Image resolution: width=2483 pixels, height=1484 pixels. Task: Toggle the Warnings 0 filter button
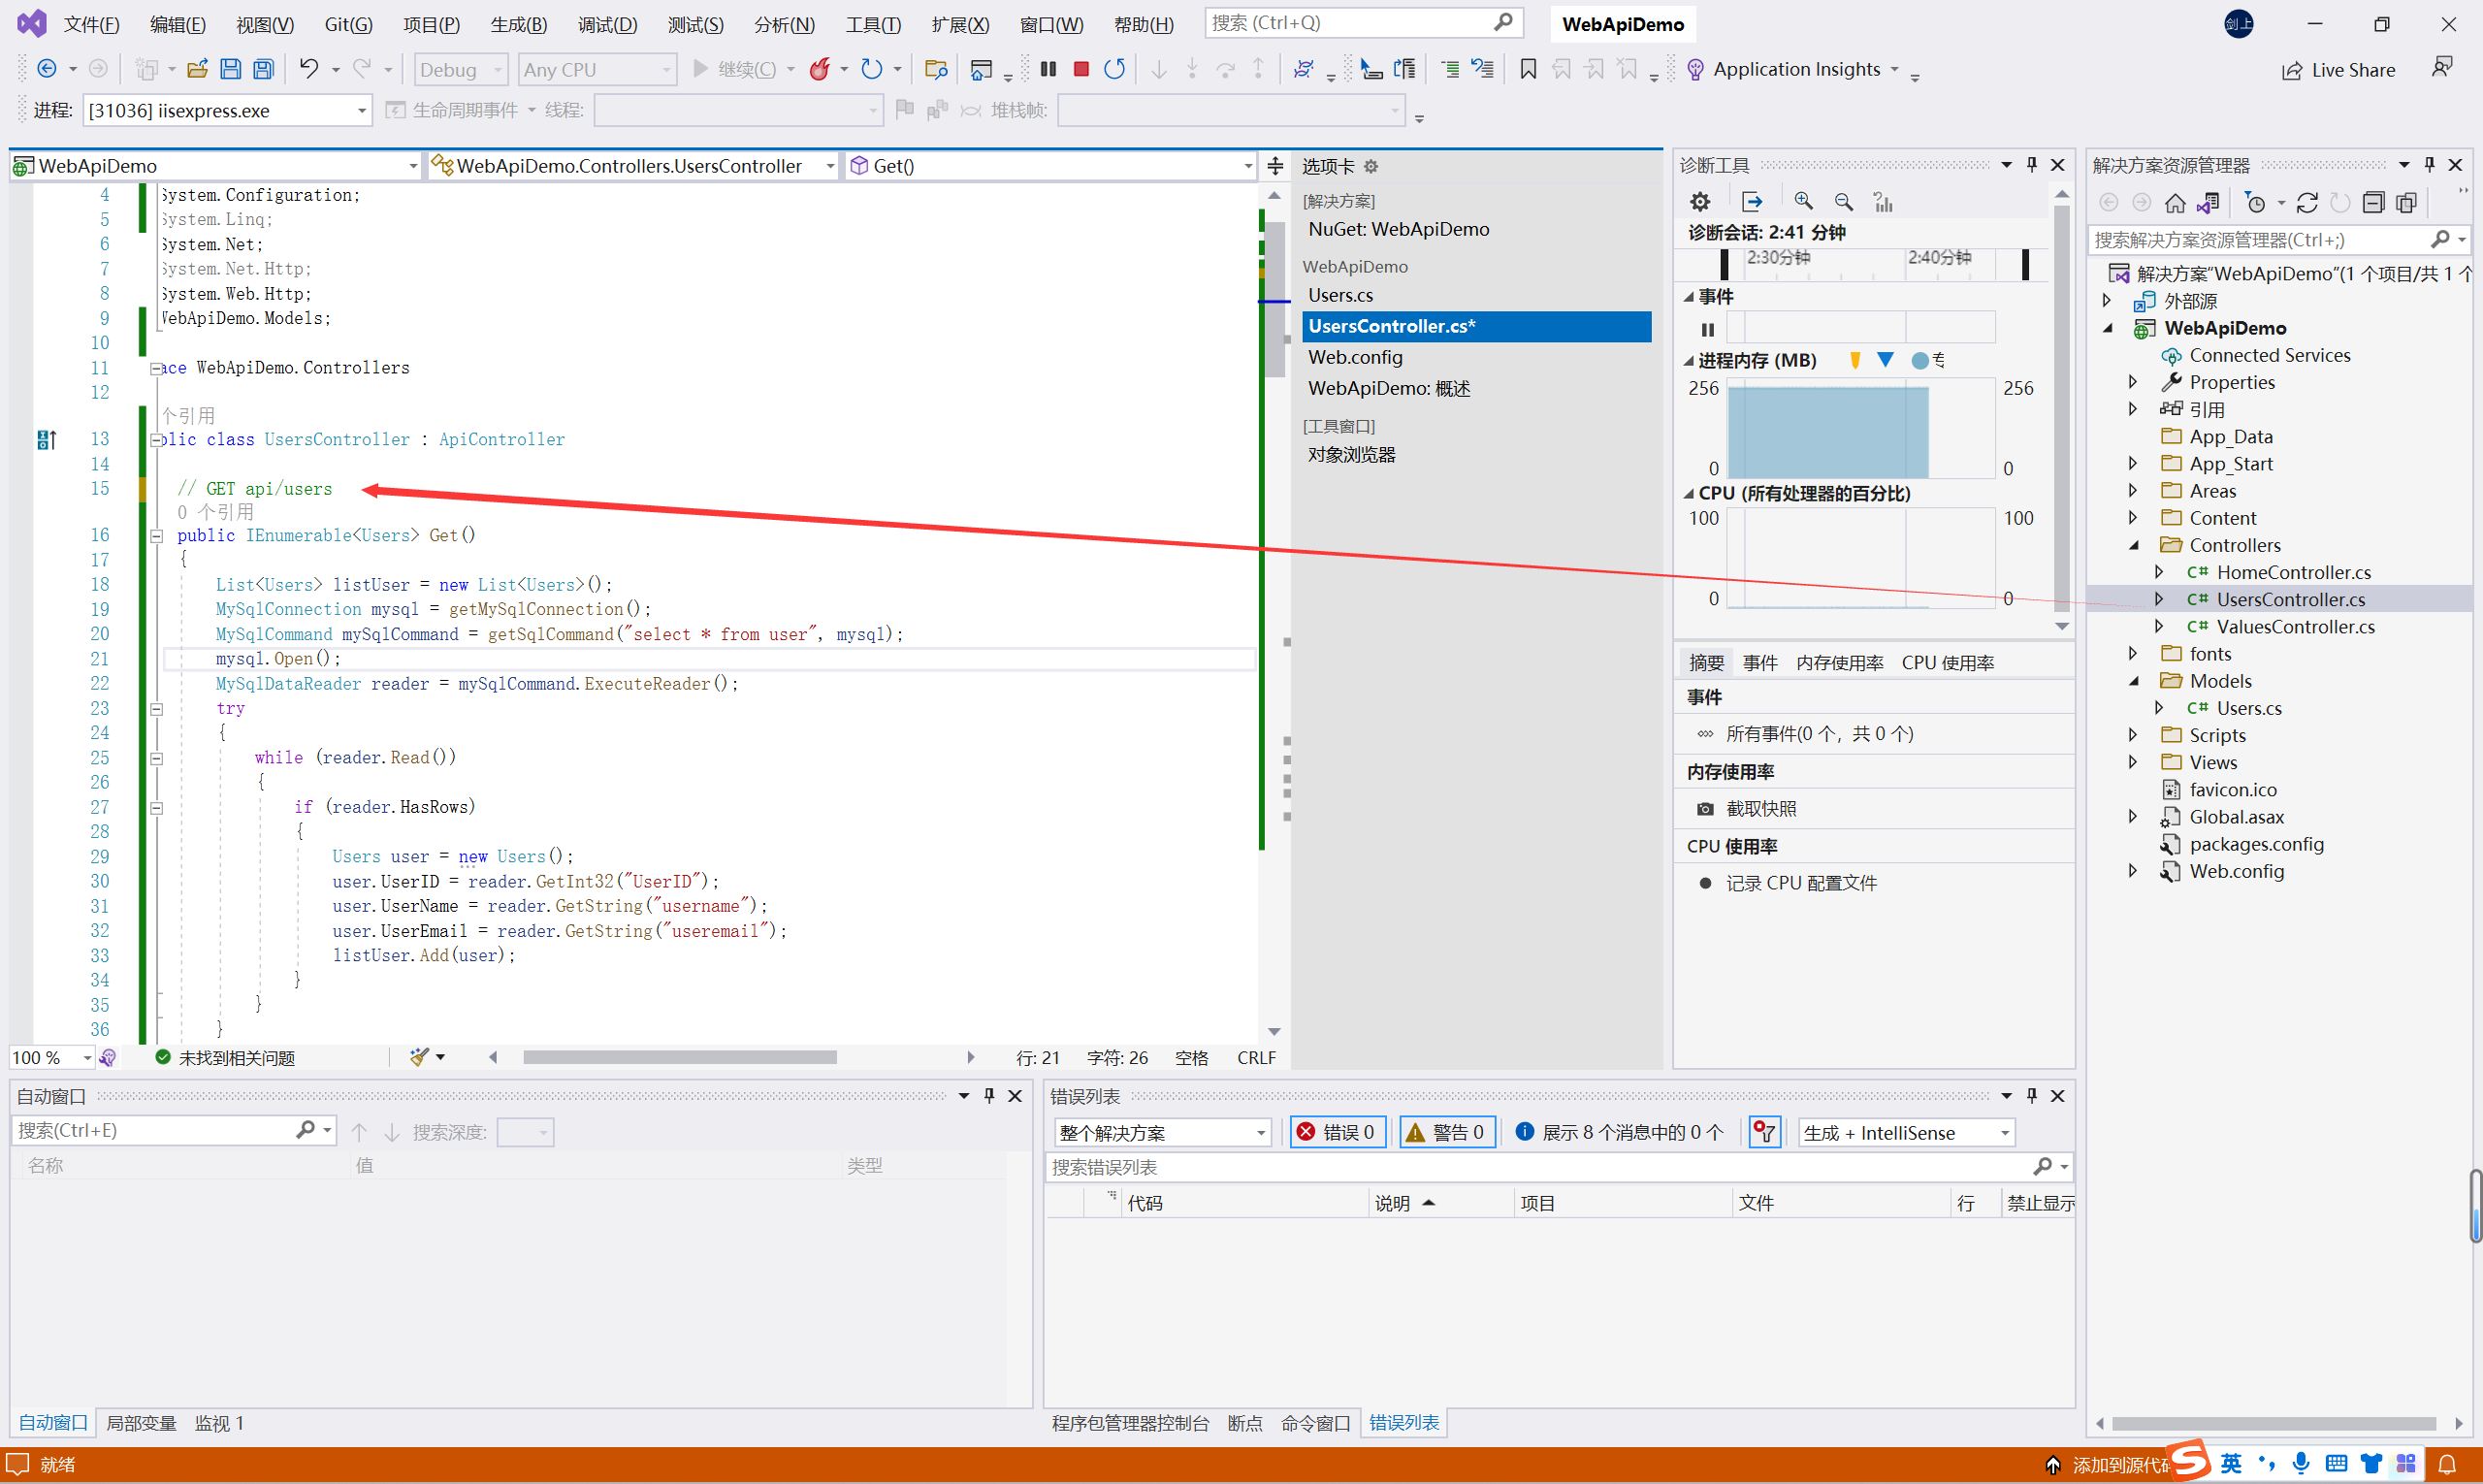(x=1446, y=1132)
